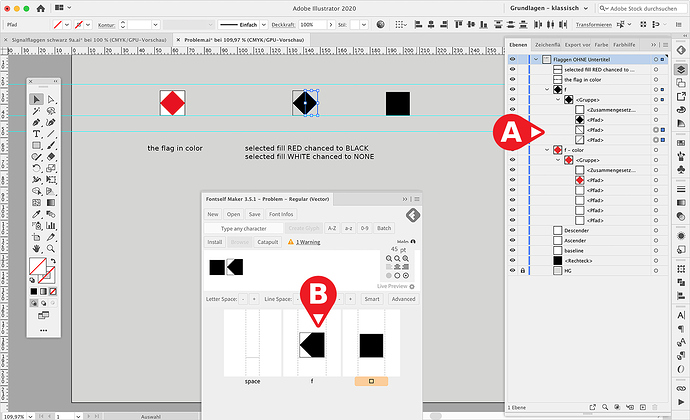The image size is (690, 420).
Task: Switch to the Farbe panel tab
Action: pos(602,44)
